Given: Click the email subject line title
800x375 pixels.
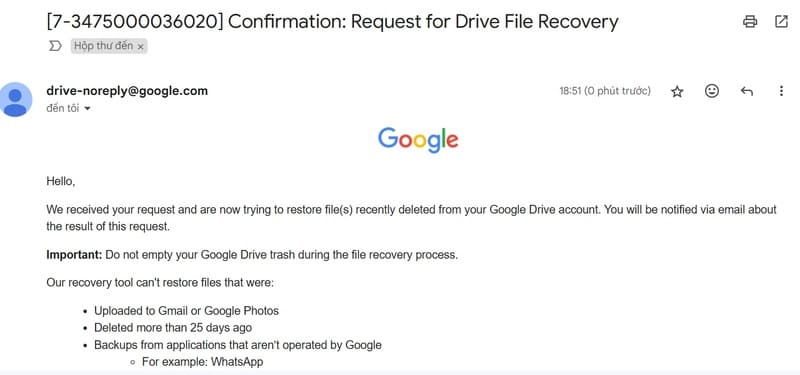Looking at the screenshot, I should click(x=332, y=22).
